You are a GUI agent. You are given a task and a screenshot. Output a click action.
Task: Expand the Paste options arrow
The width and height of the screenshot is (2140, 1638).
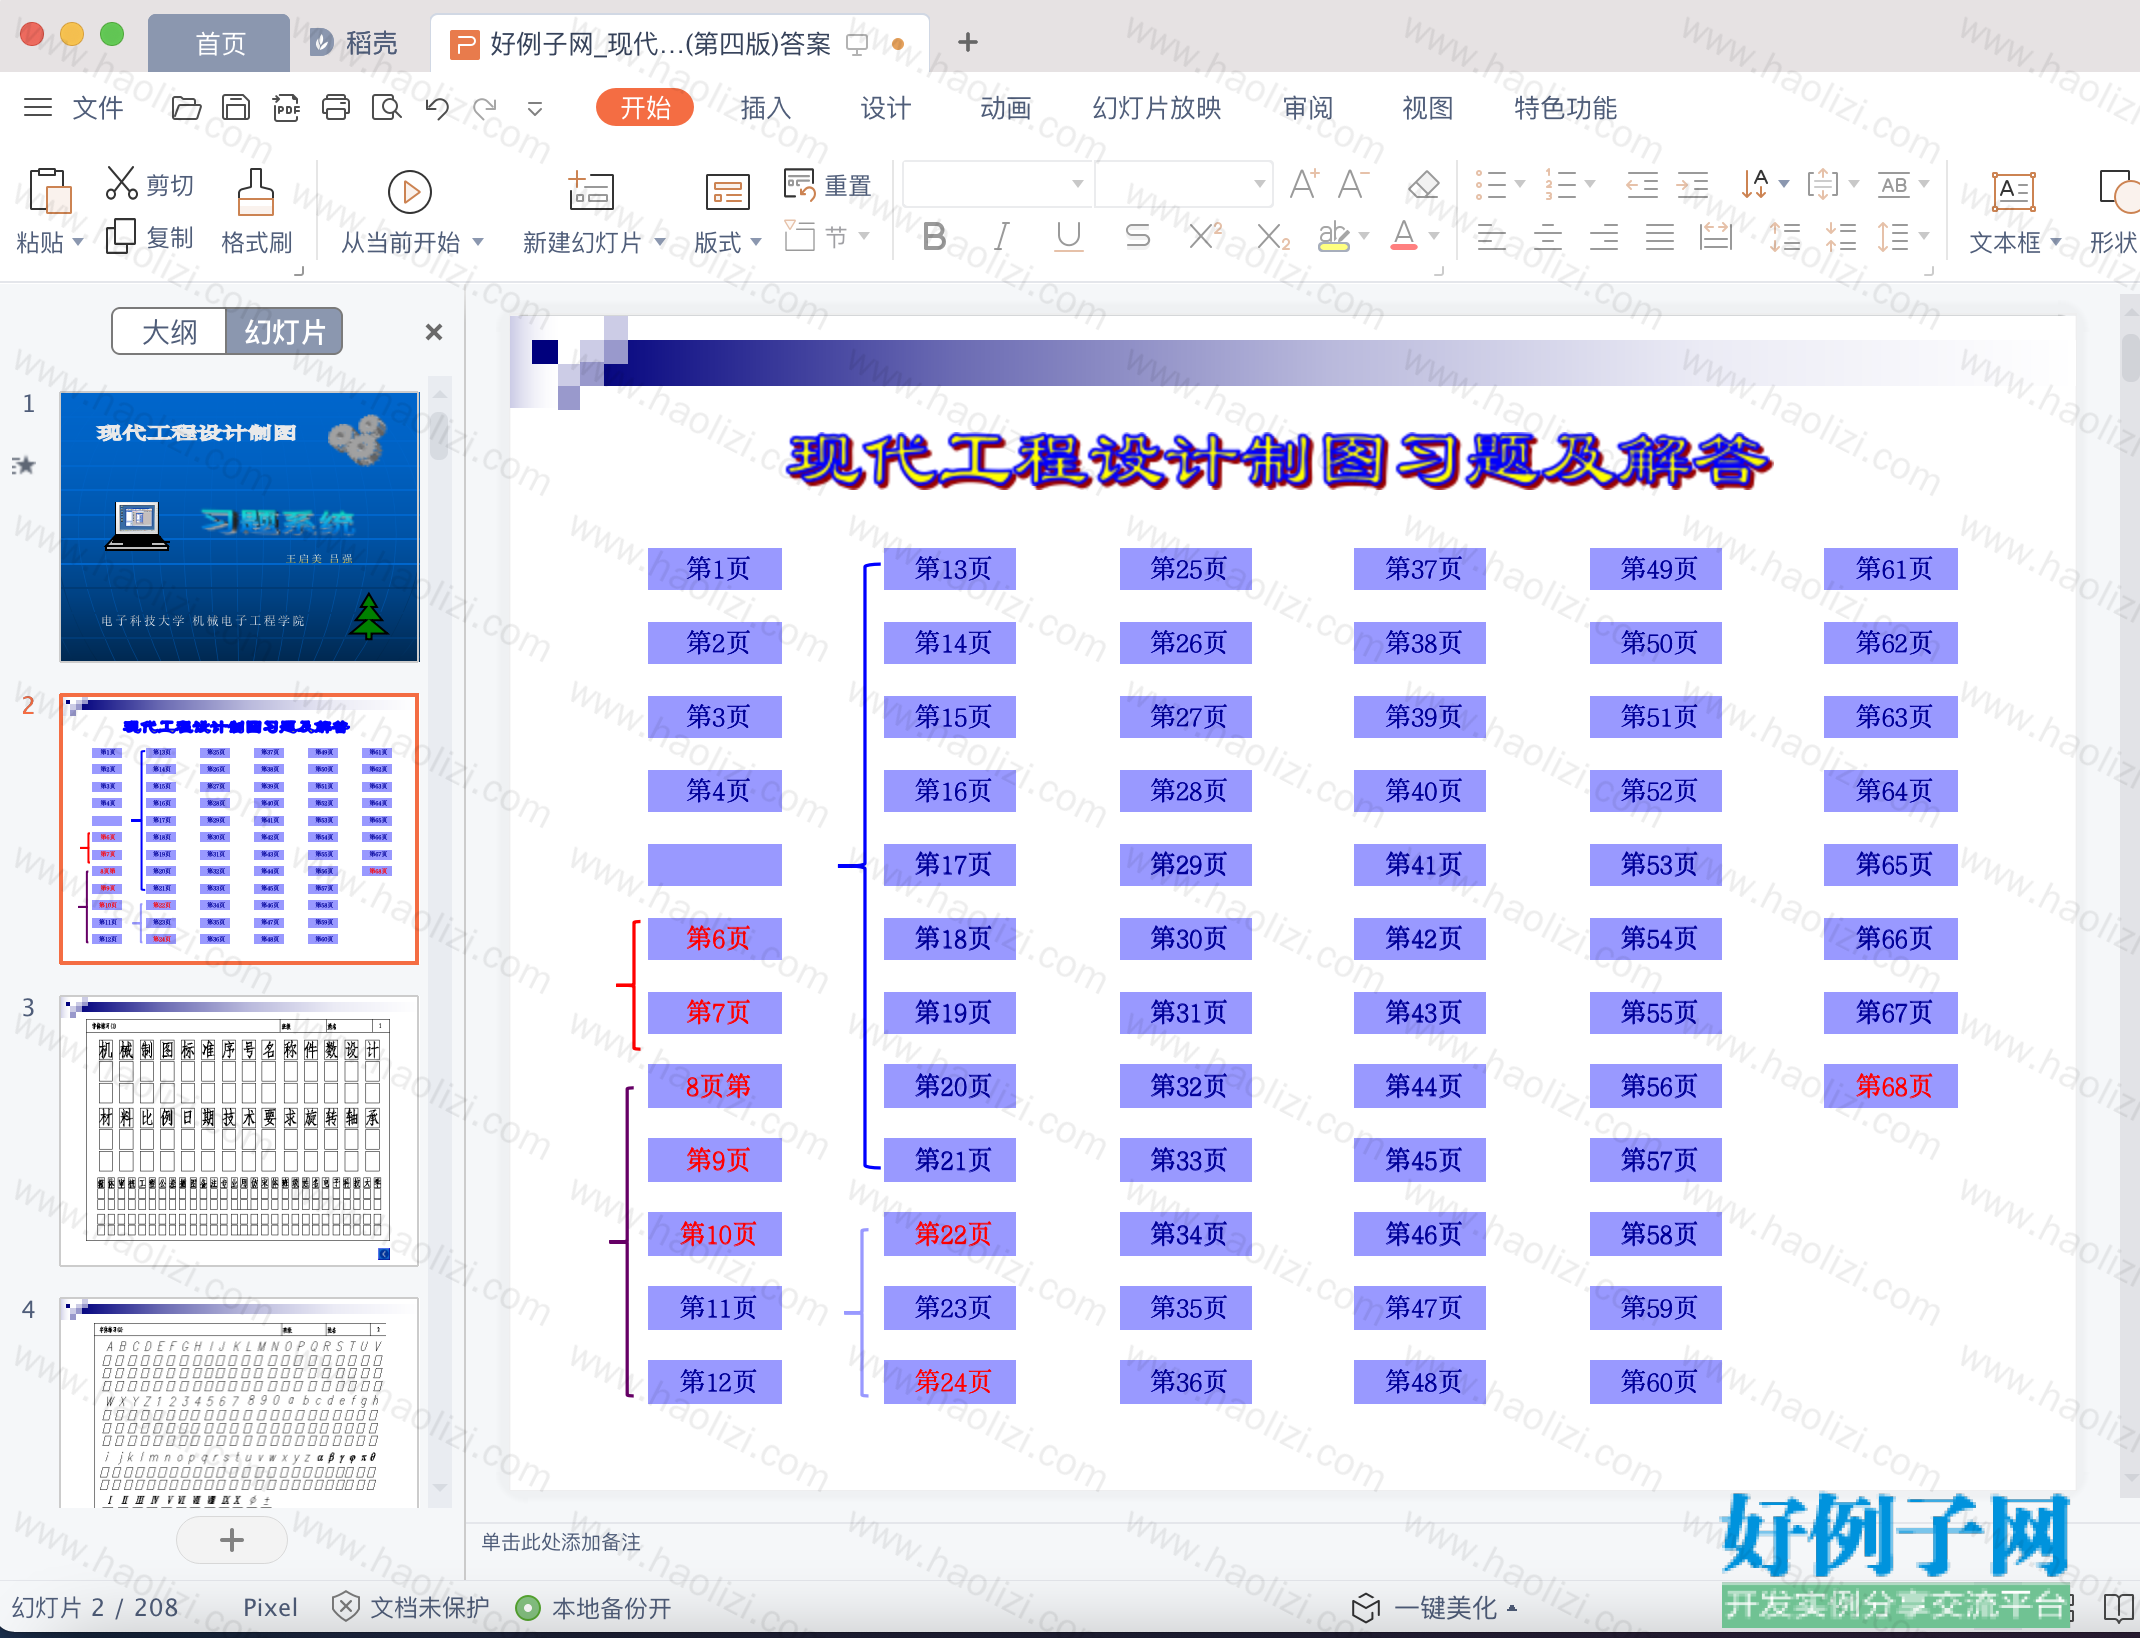(78, 242)
